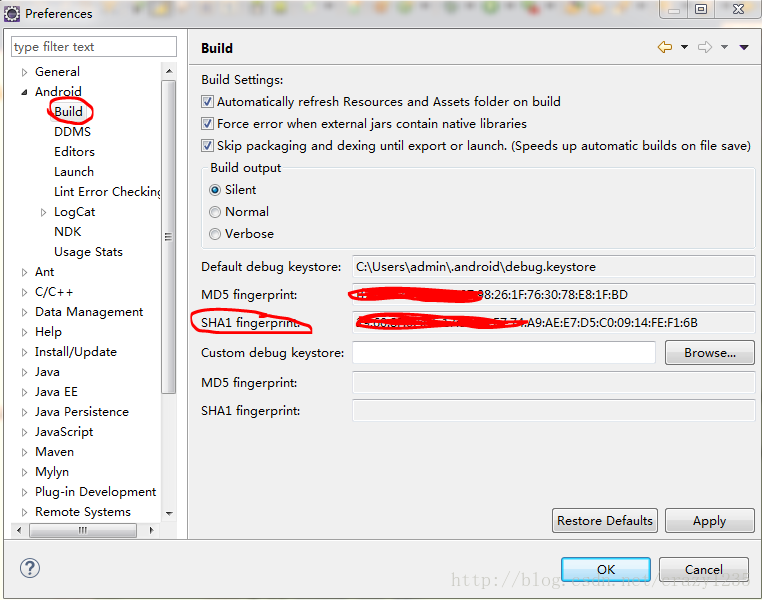Screen dimensions: 762x600
Task: Click the tree horizontal scrollbar thumb
Action: pos(83,530)
